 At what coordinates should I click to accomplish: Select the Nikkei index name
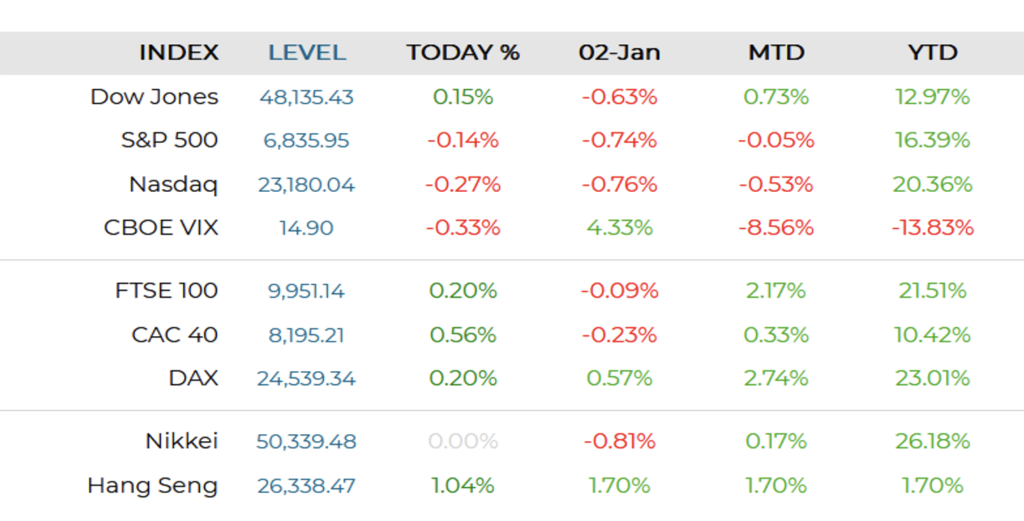180,441
